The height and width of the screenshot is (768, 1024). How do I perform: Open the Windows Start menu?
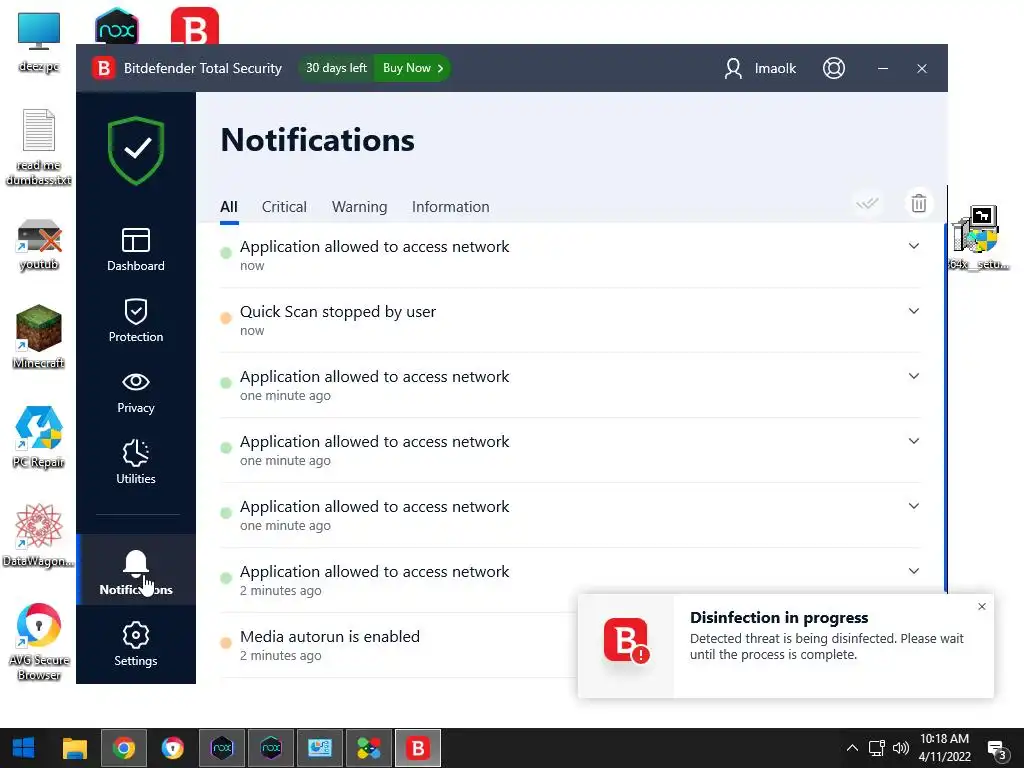pos(24,748)
